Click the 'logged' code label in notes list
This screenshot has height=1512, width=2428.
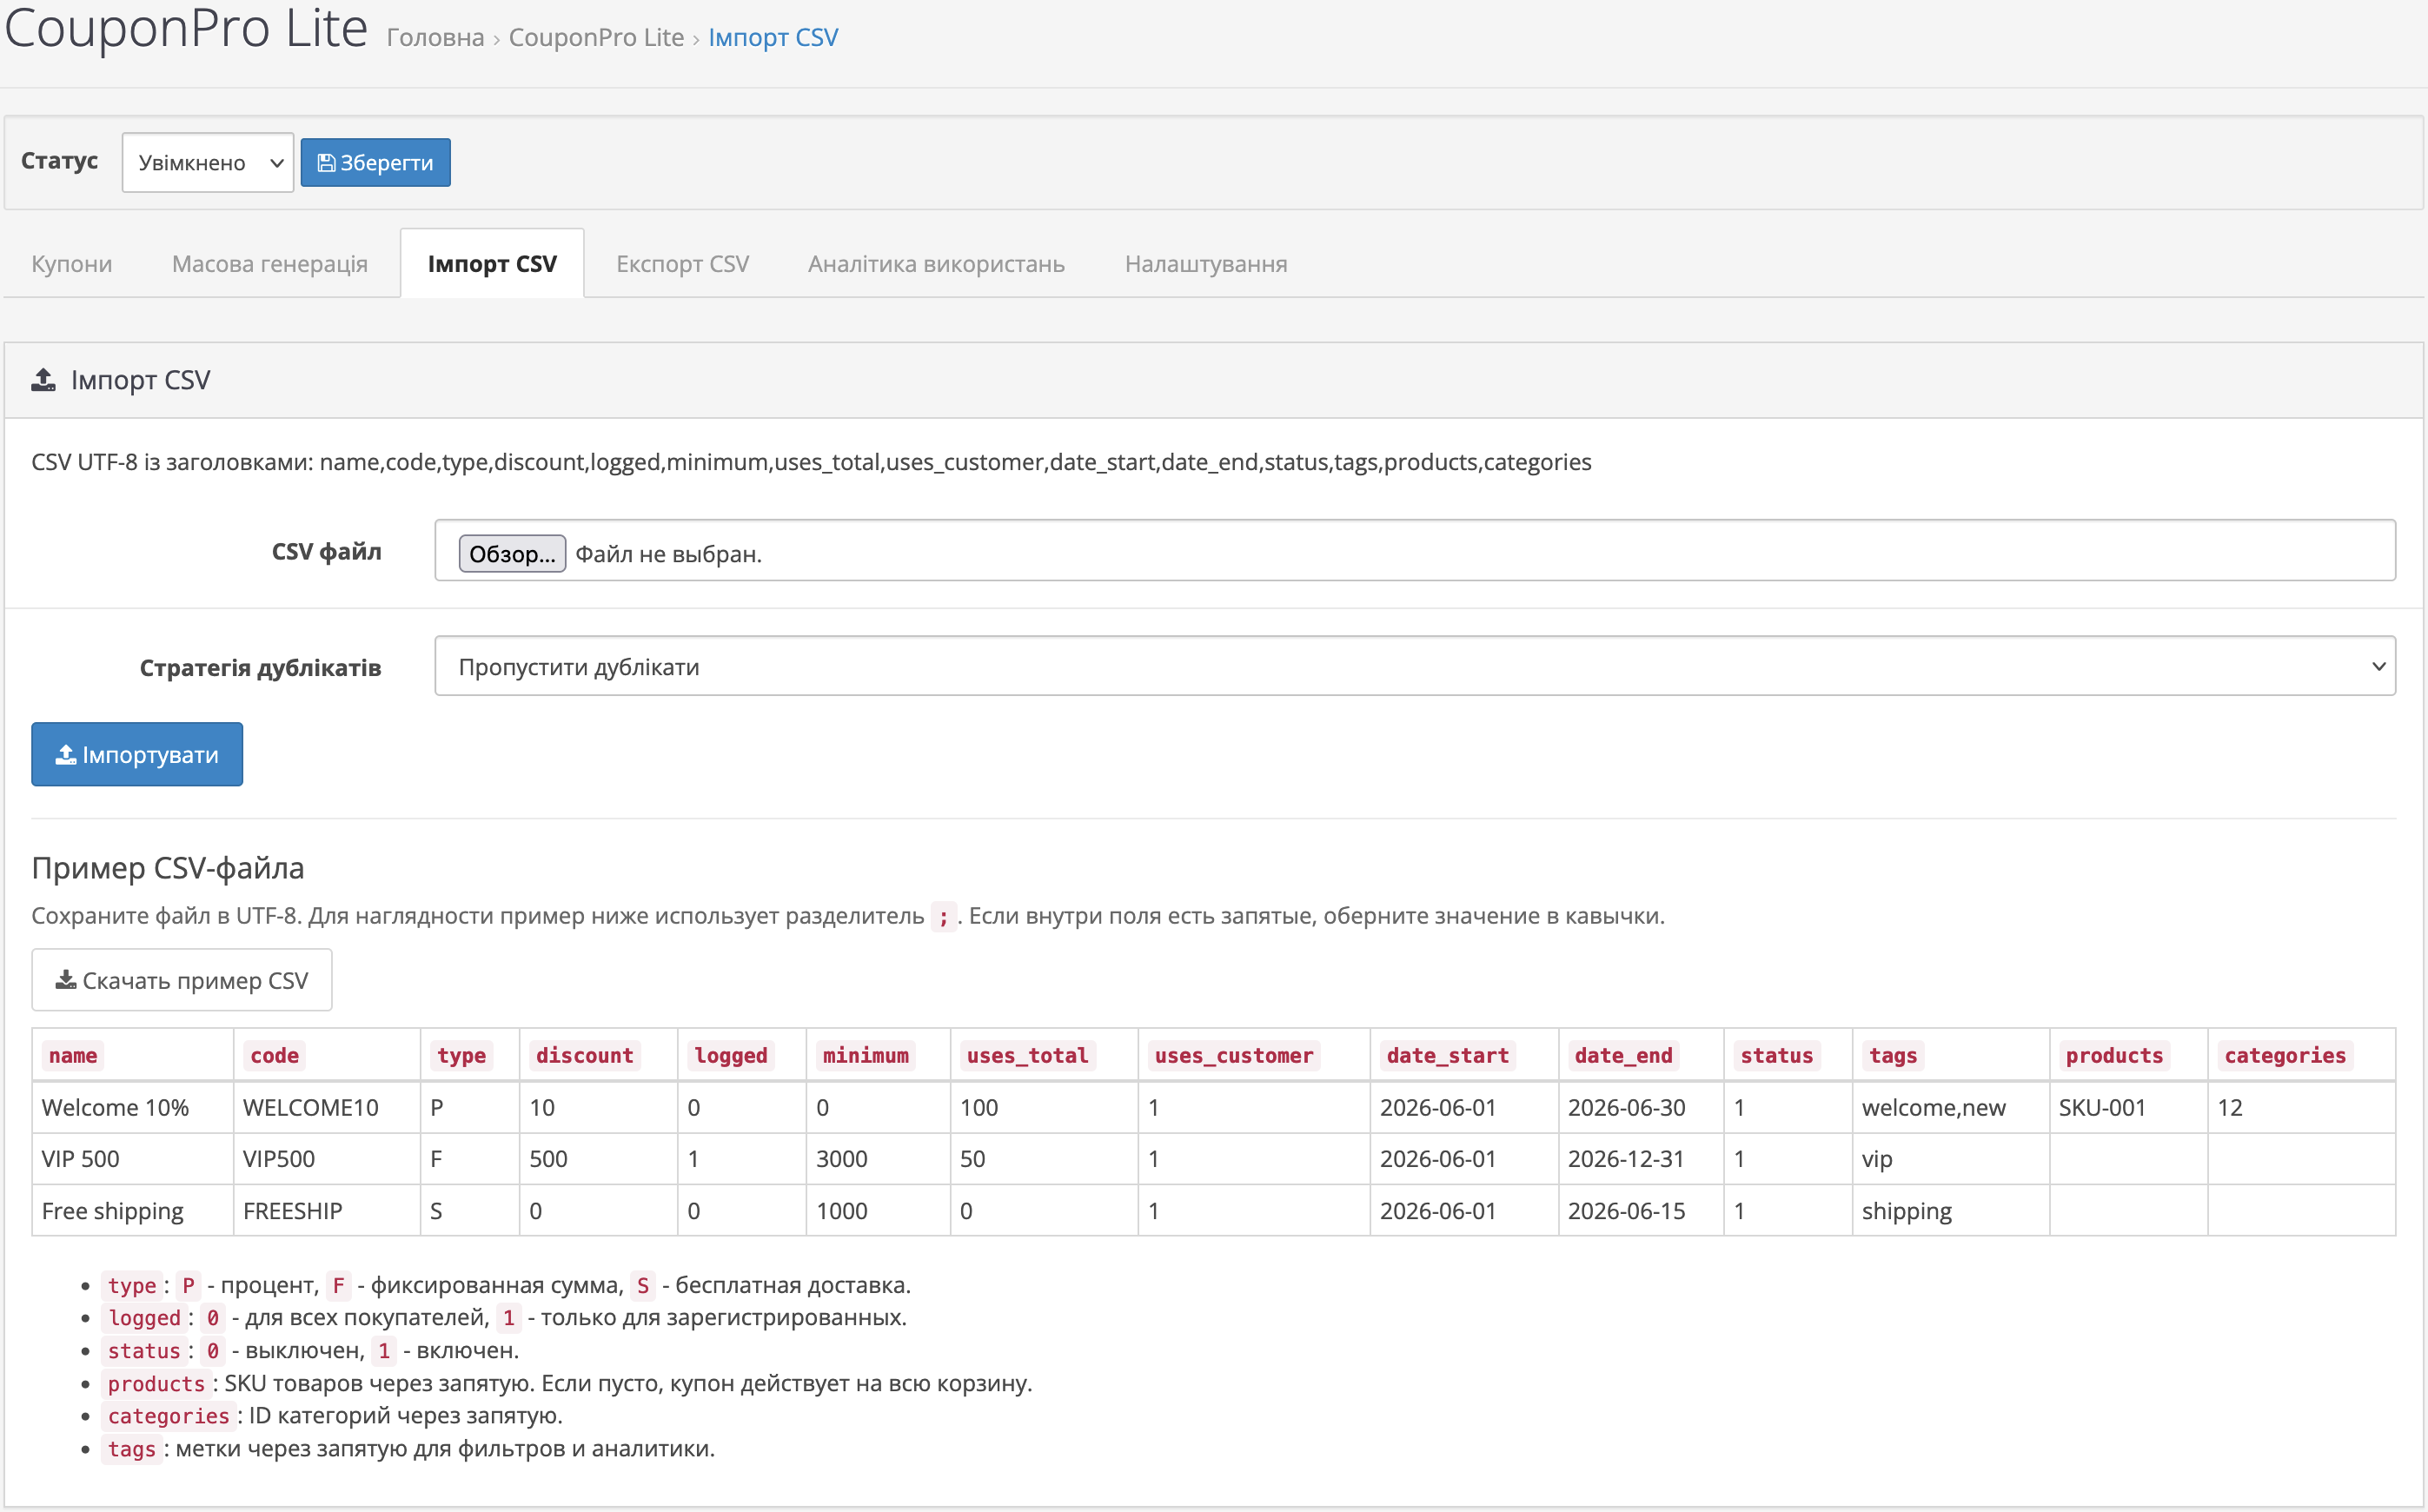coord(144,1318)
